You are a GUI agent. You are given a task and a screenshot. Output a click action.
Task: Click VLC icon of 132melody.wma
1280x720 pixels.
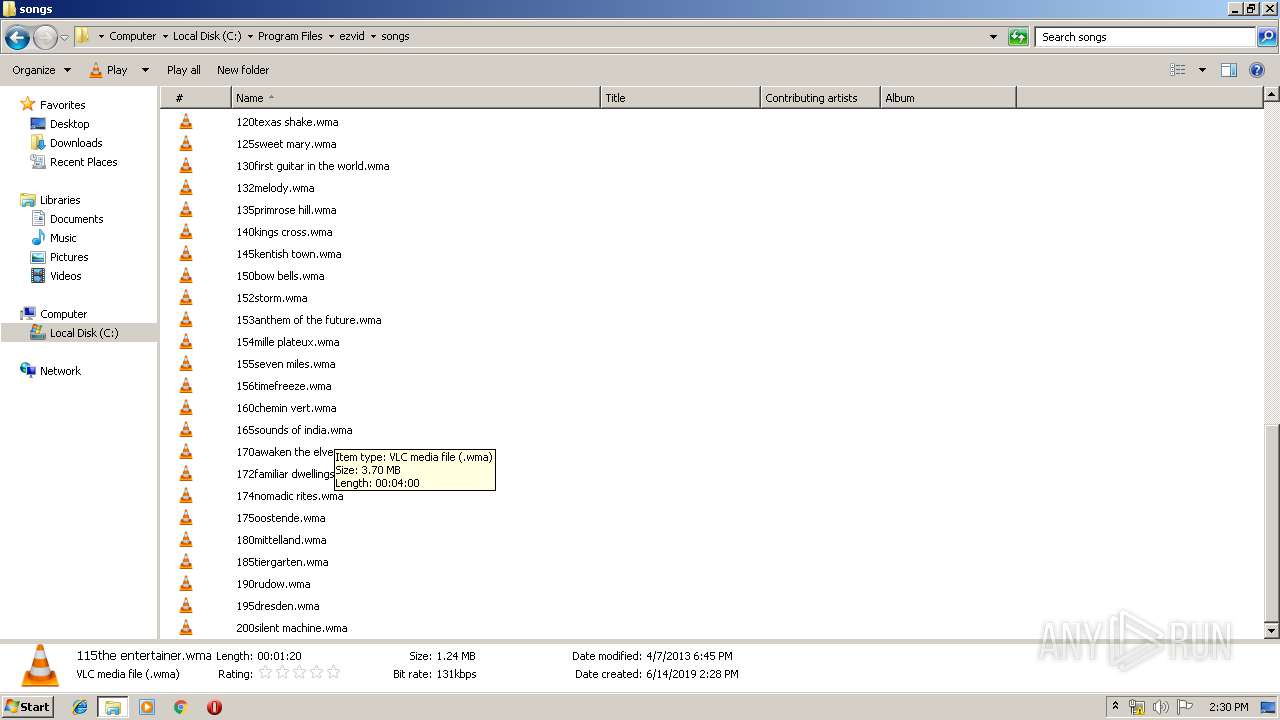click(185, 188)
